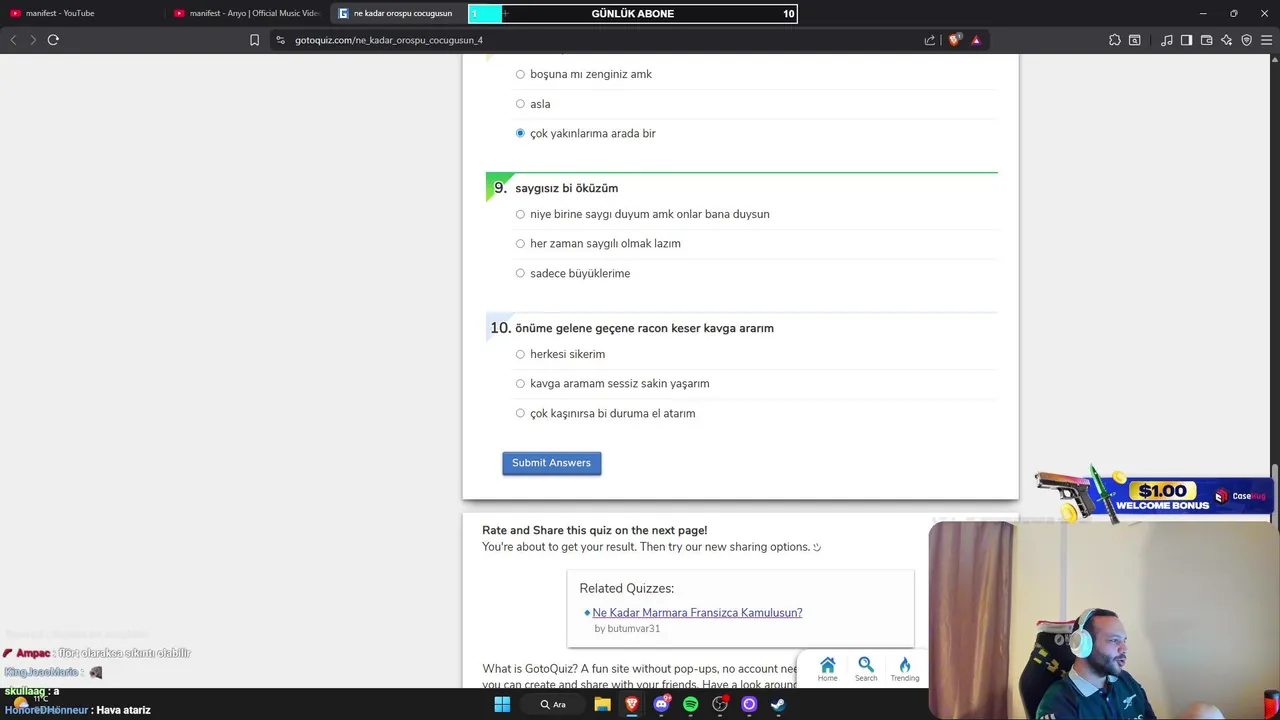This screenshot has height=720, width=1280.
Task: Toggle the browser sidebar panel icon
Action: click(1186, 40)
